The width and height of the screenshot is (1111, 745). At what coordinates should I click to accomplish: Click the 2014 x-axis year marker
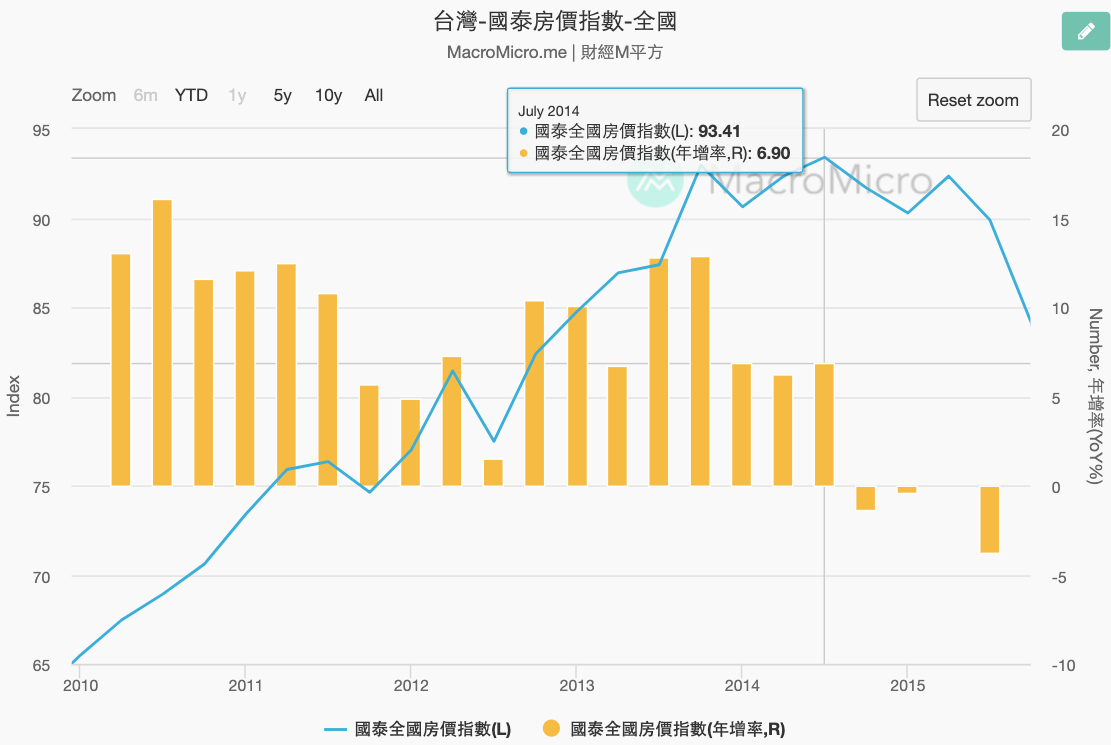pos(742,685)
